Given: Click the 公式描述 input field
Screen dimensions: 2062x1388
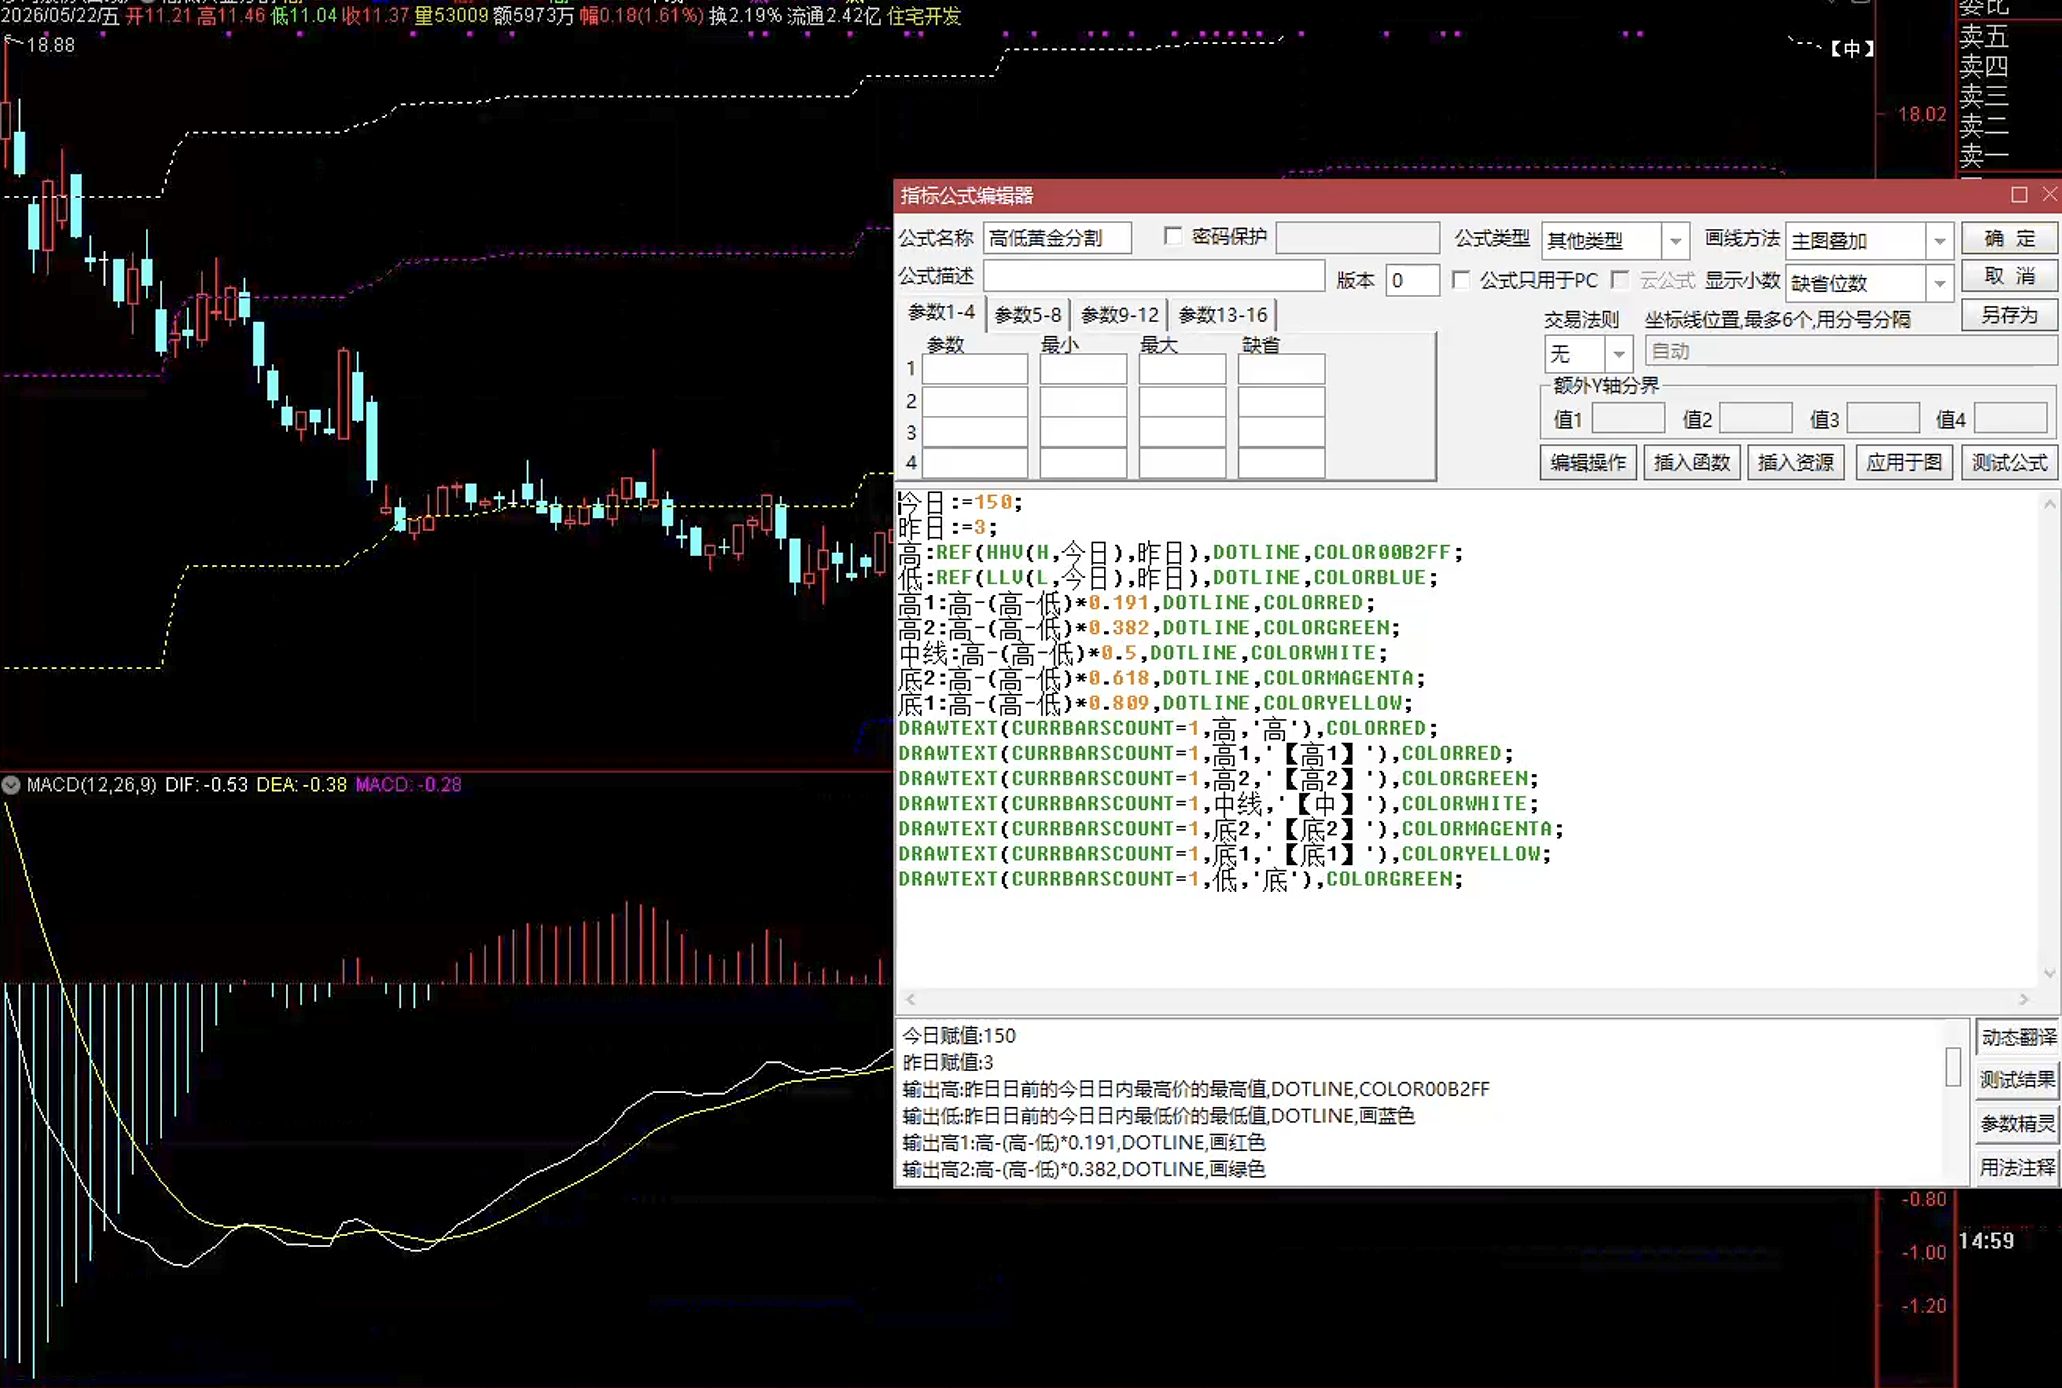Looking at the screenshot, I should pyautogui.click(x=1154, y=276).
